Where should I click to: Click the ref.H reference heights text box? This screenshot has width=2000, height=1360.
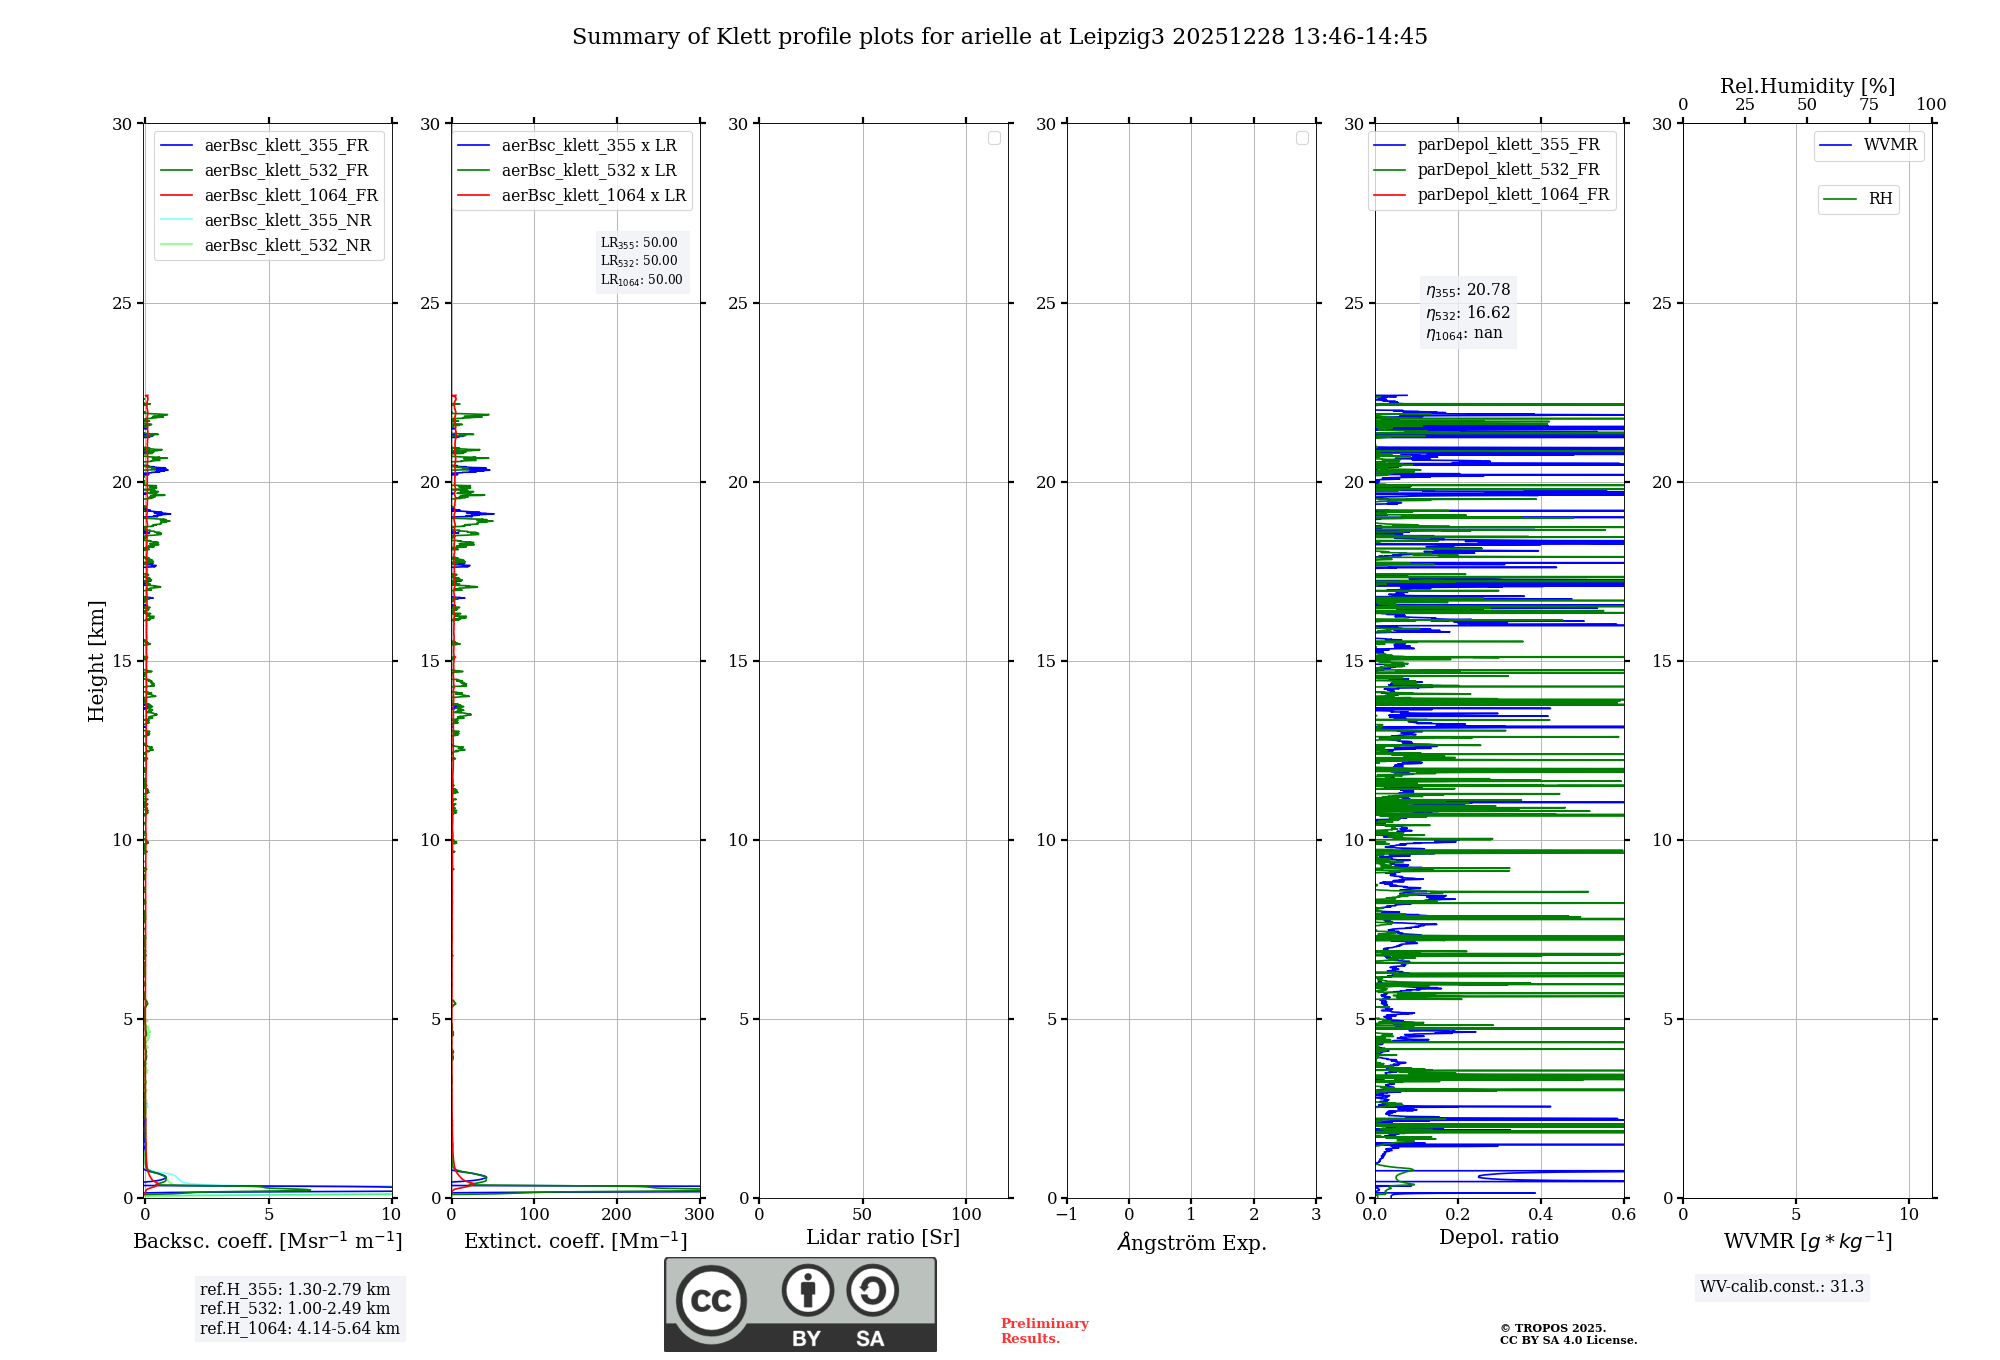[299, 1309]
